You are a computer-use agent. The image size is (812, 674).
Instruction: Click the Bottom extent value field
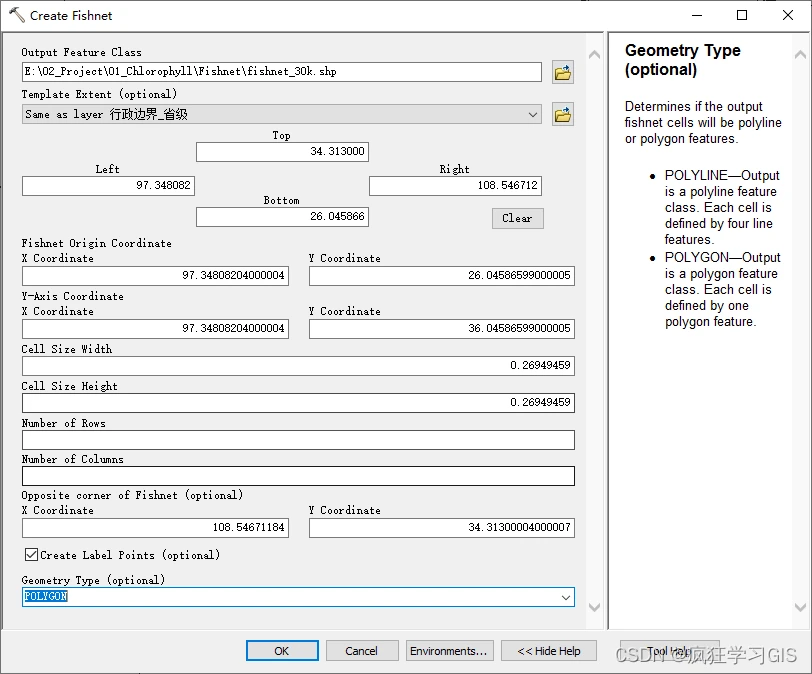(282, 217)
